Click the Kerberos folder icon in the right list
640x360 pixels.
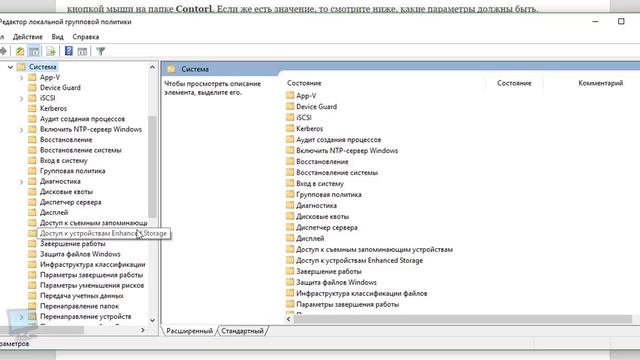coord(290,129)
